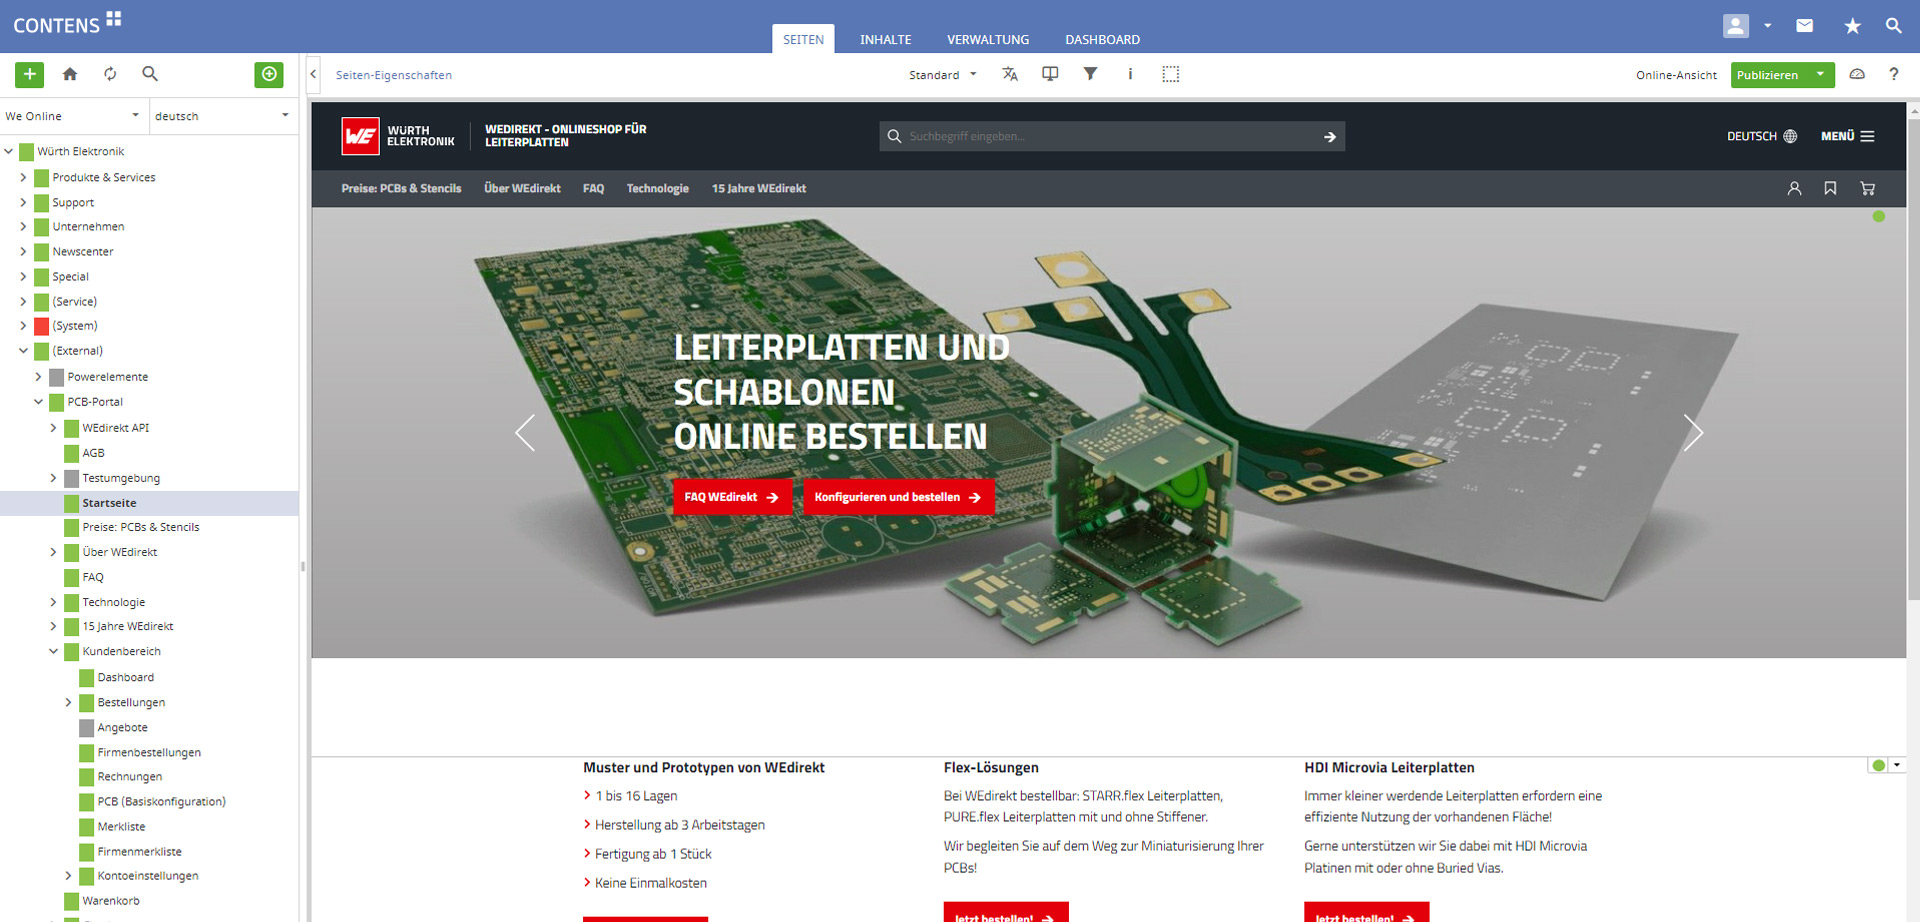Open the page info icon
This screenshot has height=922, width=1920.
(1130, 74)
